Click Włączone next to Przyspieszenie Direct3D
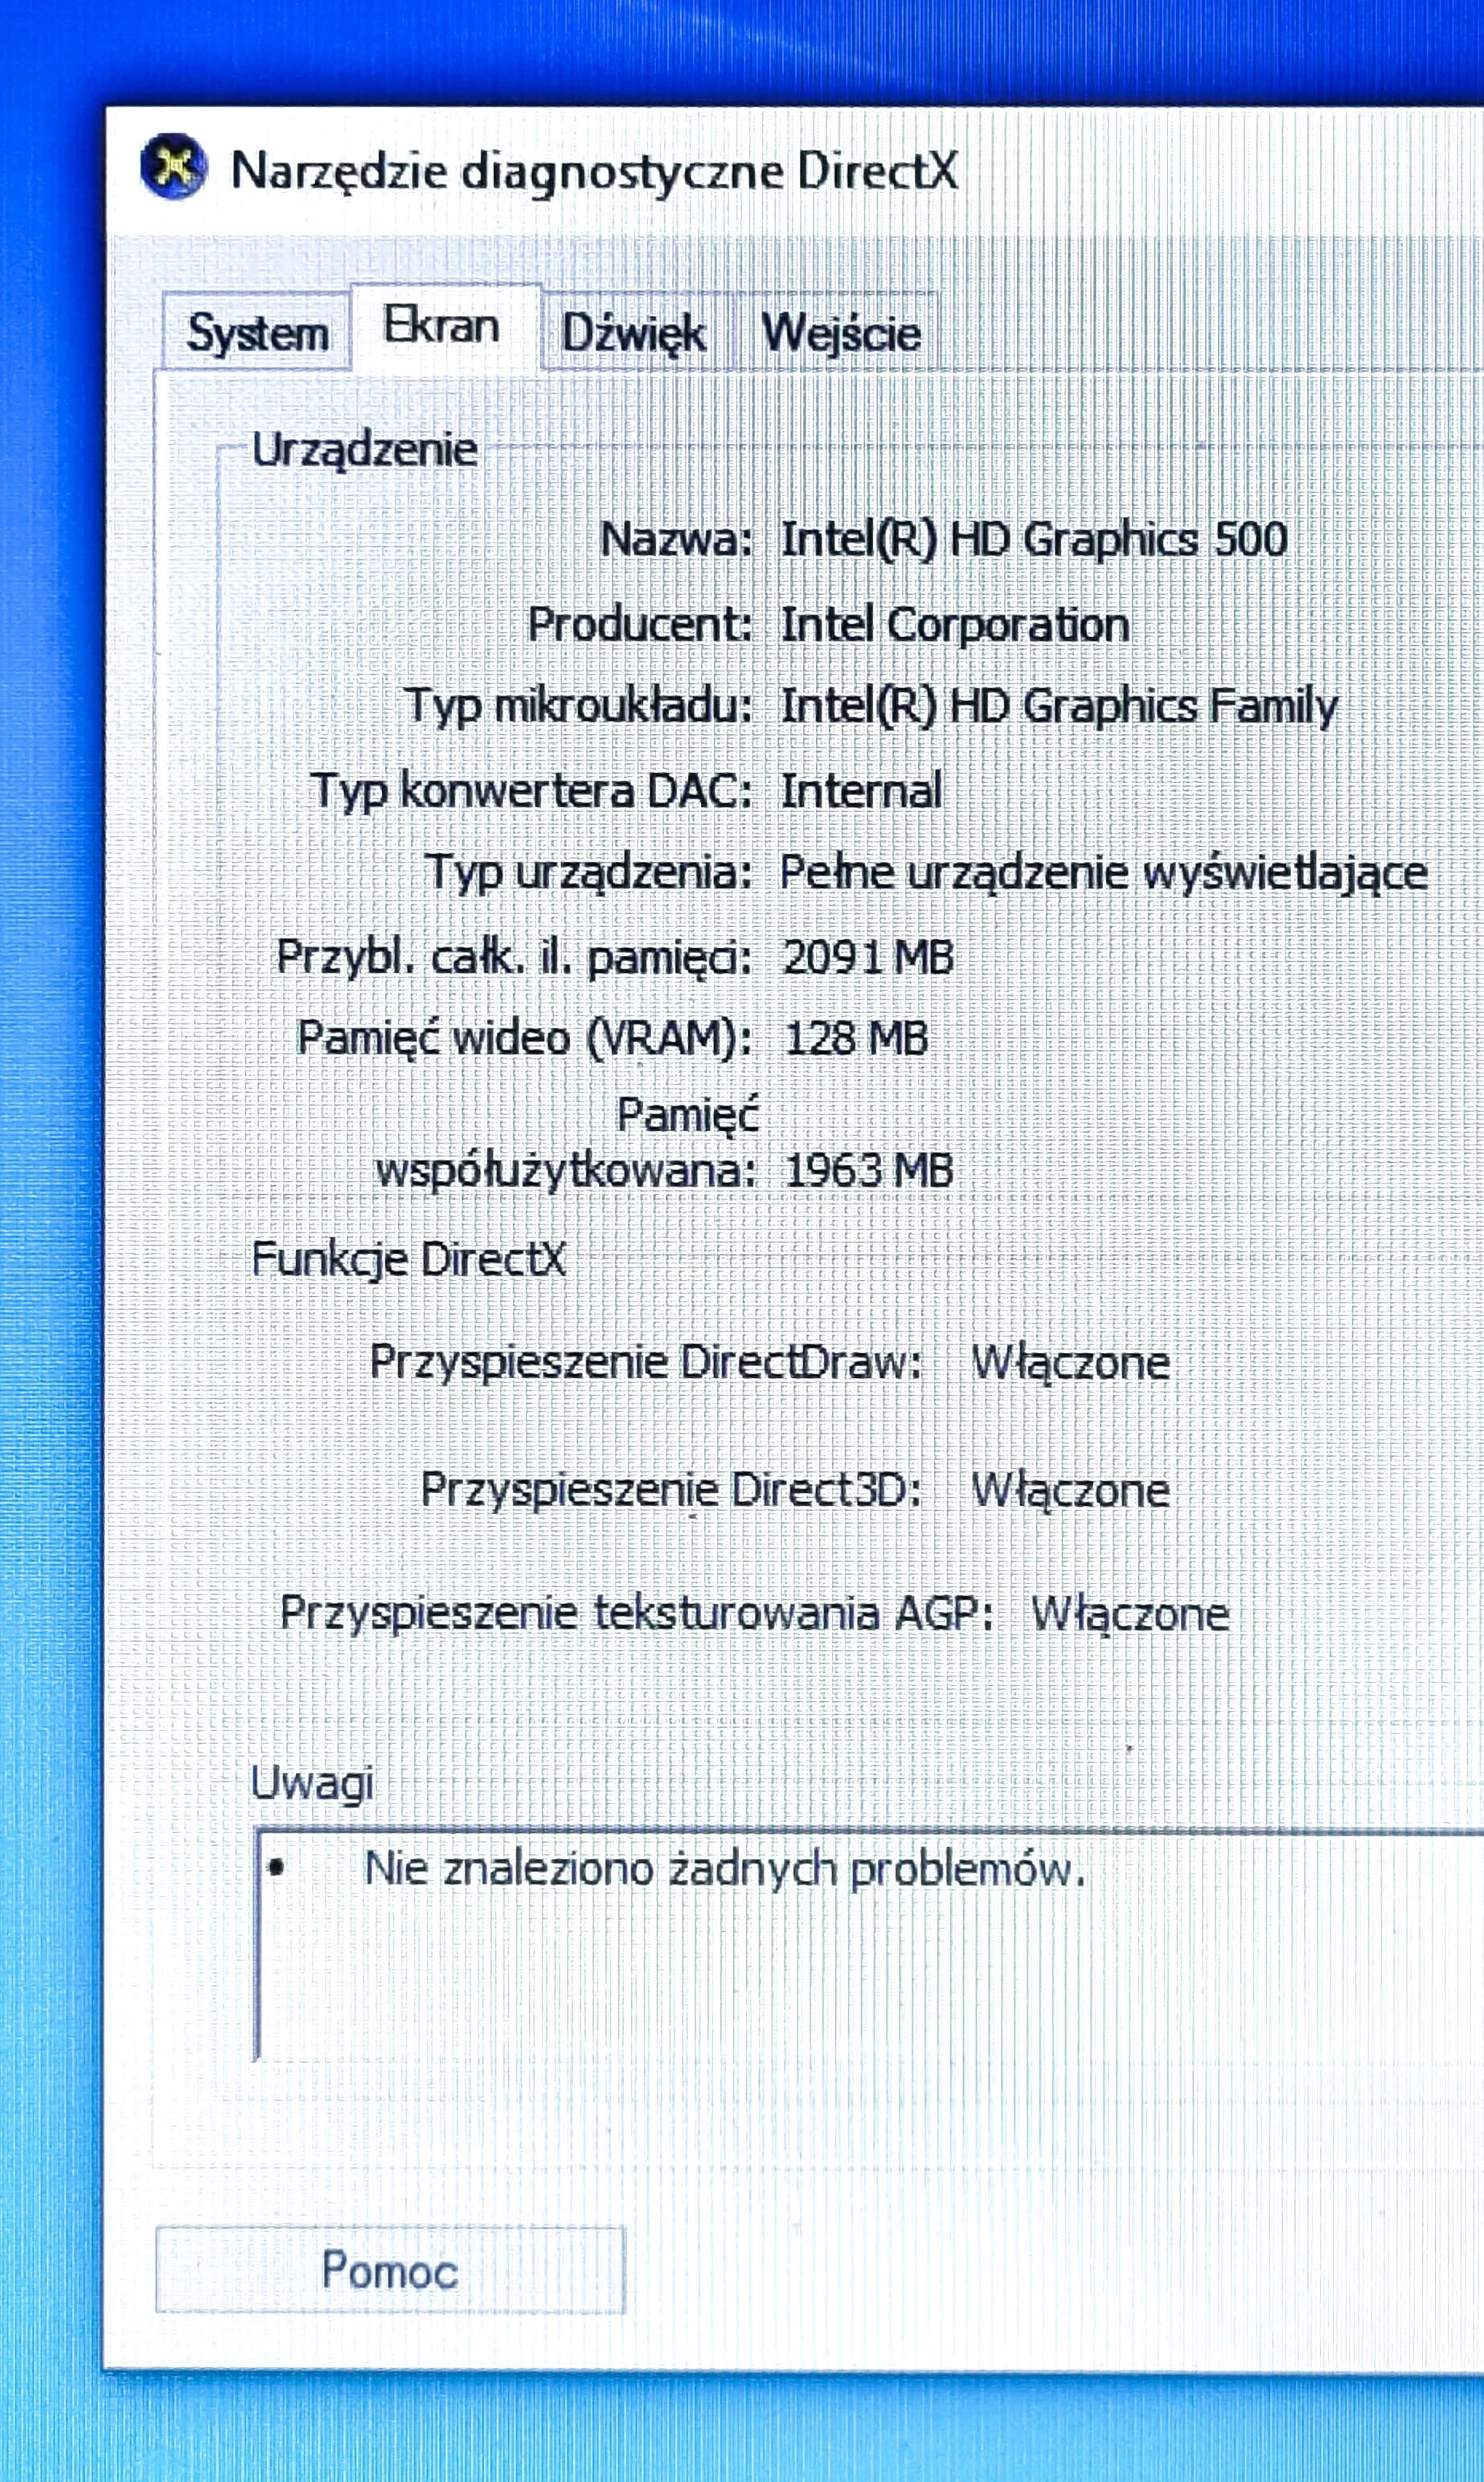The width and height of the screenshot is (1484, 2482). (x=1070, y=1490)
